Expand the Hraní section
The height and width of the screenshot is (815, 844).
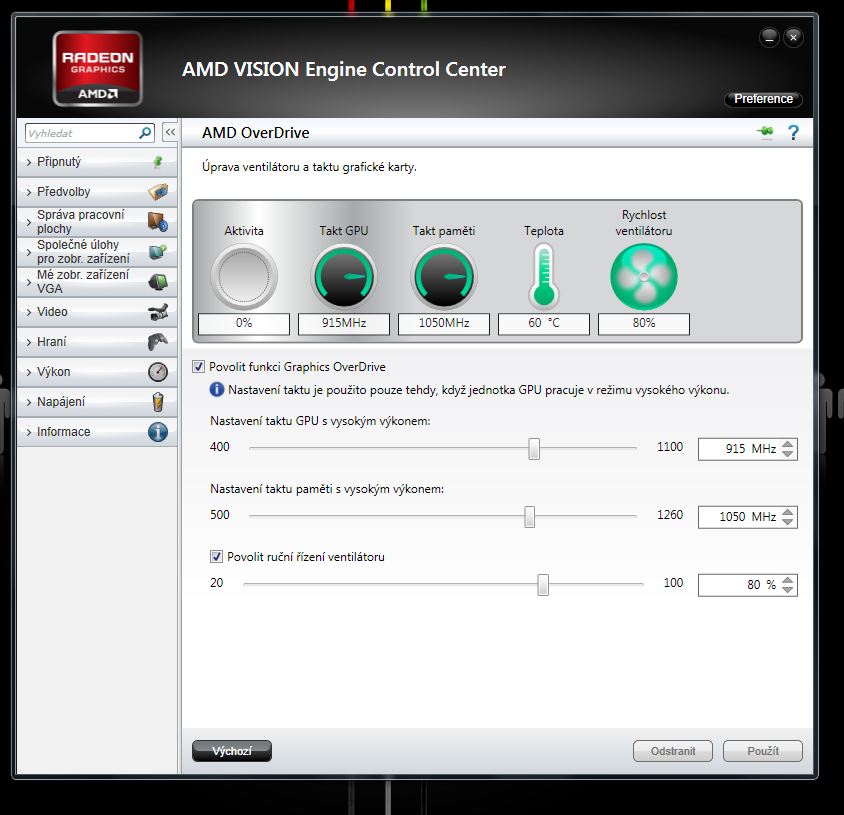click(x=97, y=341)
